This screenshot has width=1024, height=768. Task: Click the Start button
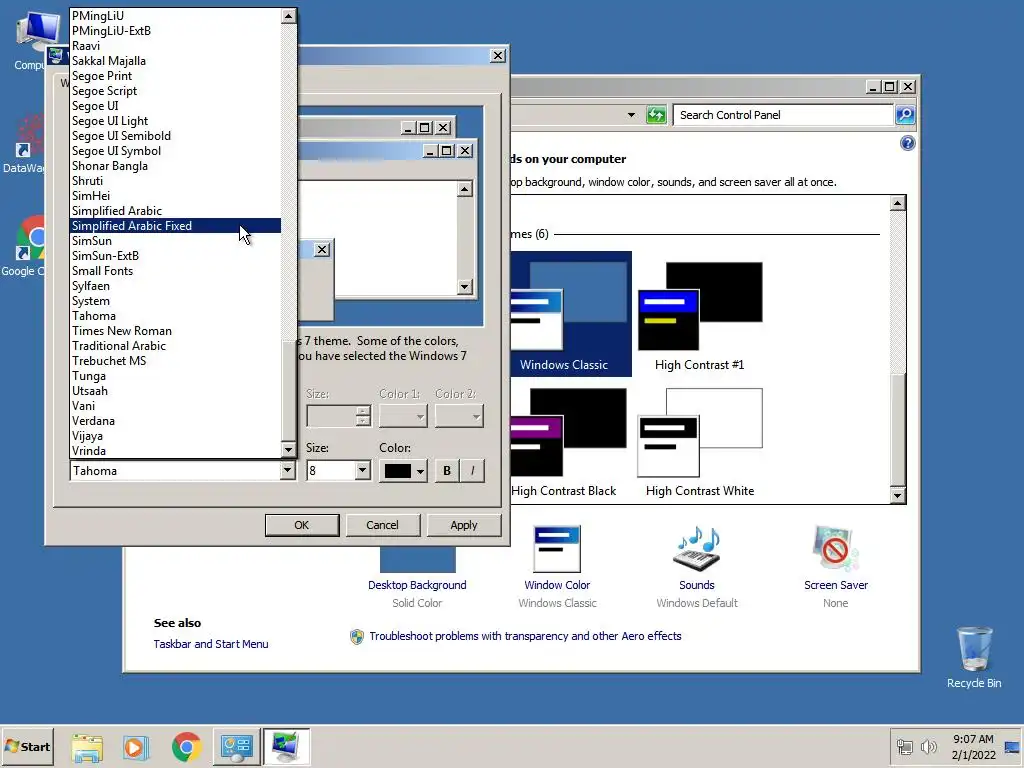click(27, 746)
